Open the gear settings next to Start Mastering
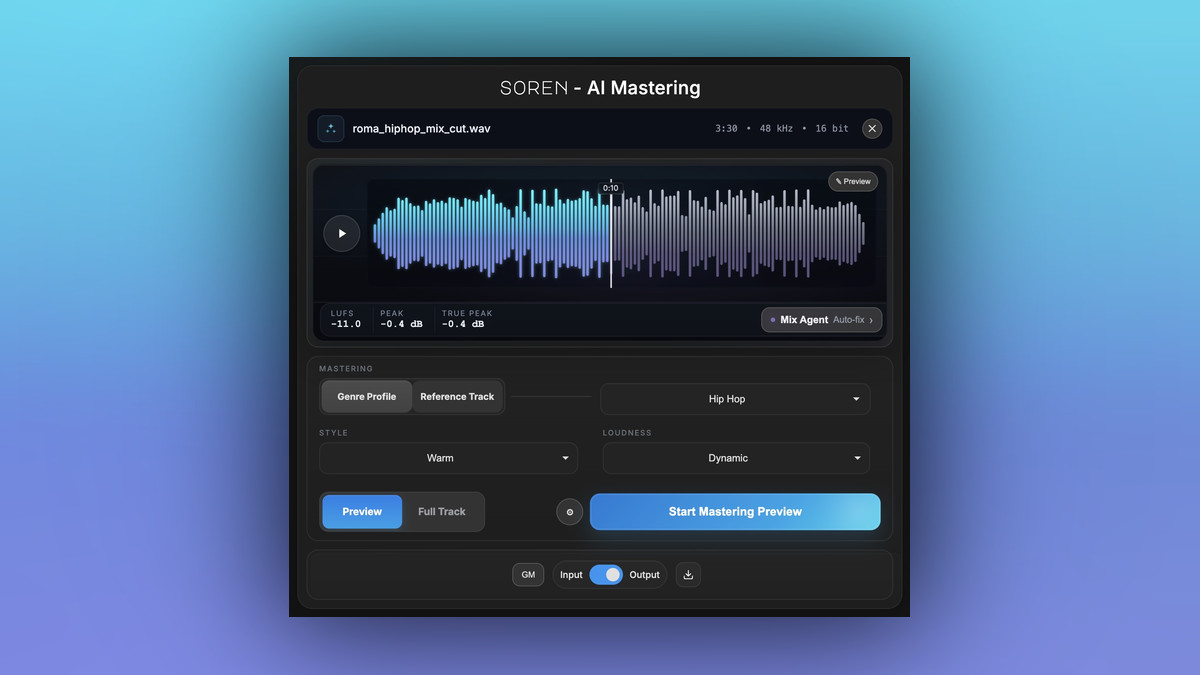 (569, 512)
